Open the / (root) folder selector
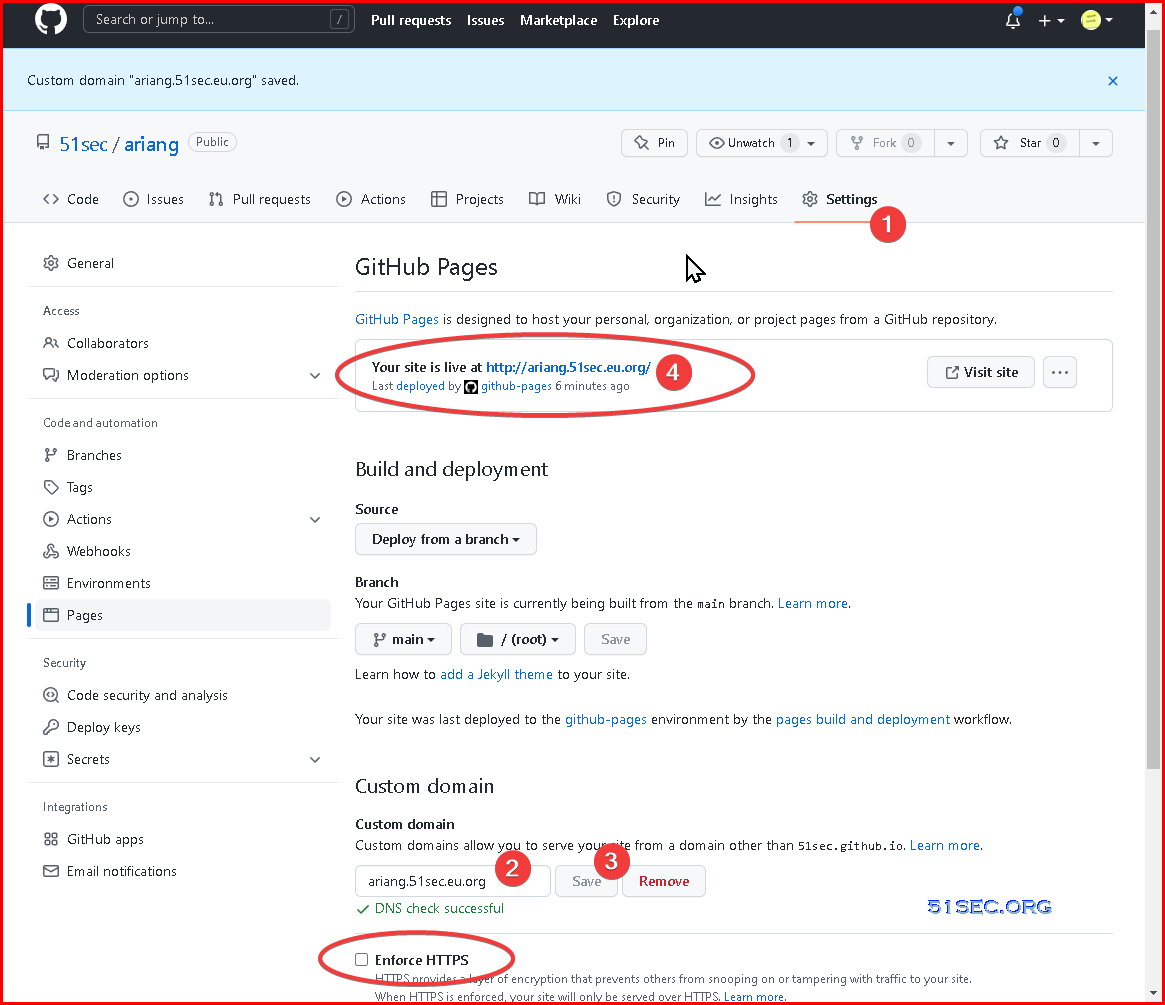Screen dimensions: 1165x1005 pyautogui.click(x=518, y=640)
